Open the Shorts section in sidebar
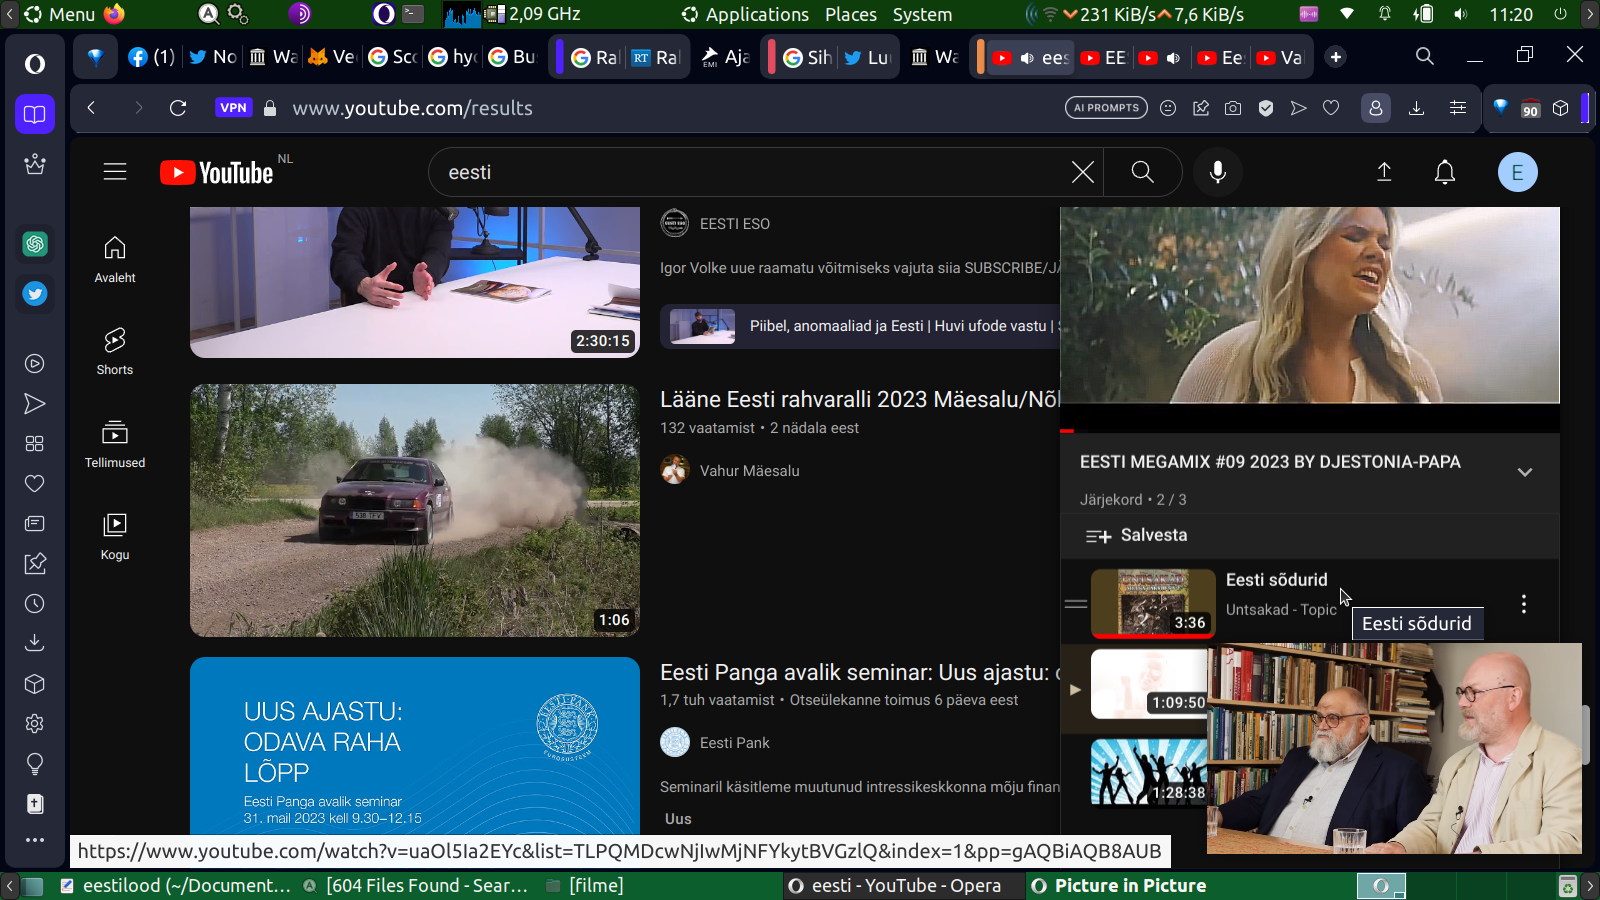 tap(115, 351)
